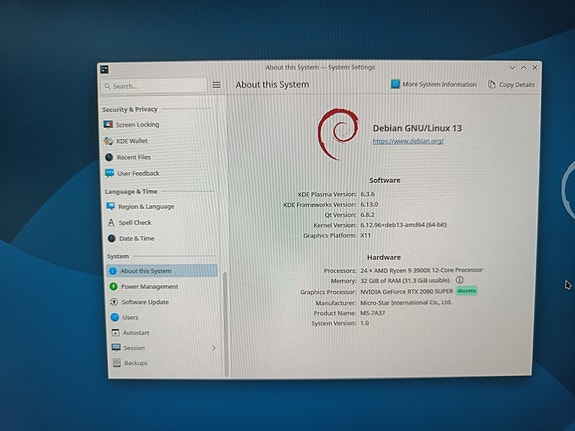This screenshot has height=431, width=575.
Task: Click KDE Plasma Version value 6.3.6
Action: coord(367,194)
